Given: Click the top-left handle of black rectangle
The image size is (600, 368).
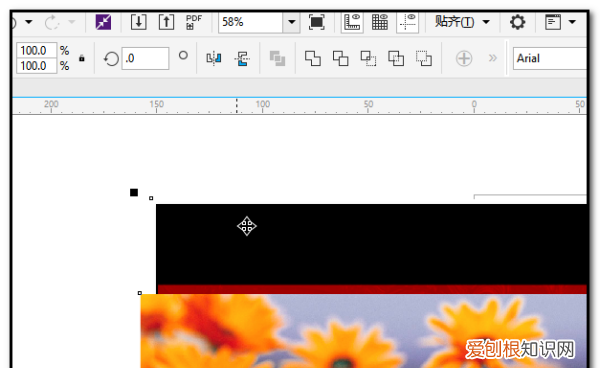Looking at the screenshot, I should (151, 198).
